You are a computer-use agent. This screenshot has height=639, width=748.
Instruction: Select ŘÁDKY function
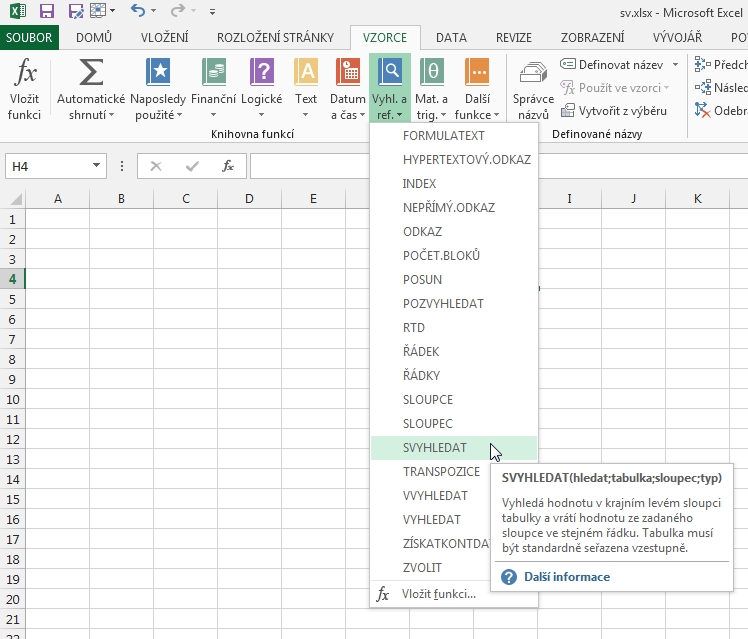pyautogui.click(x=454, y=376)
